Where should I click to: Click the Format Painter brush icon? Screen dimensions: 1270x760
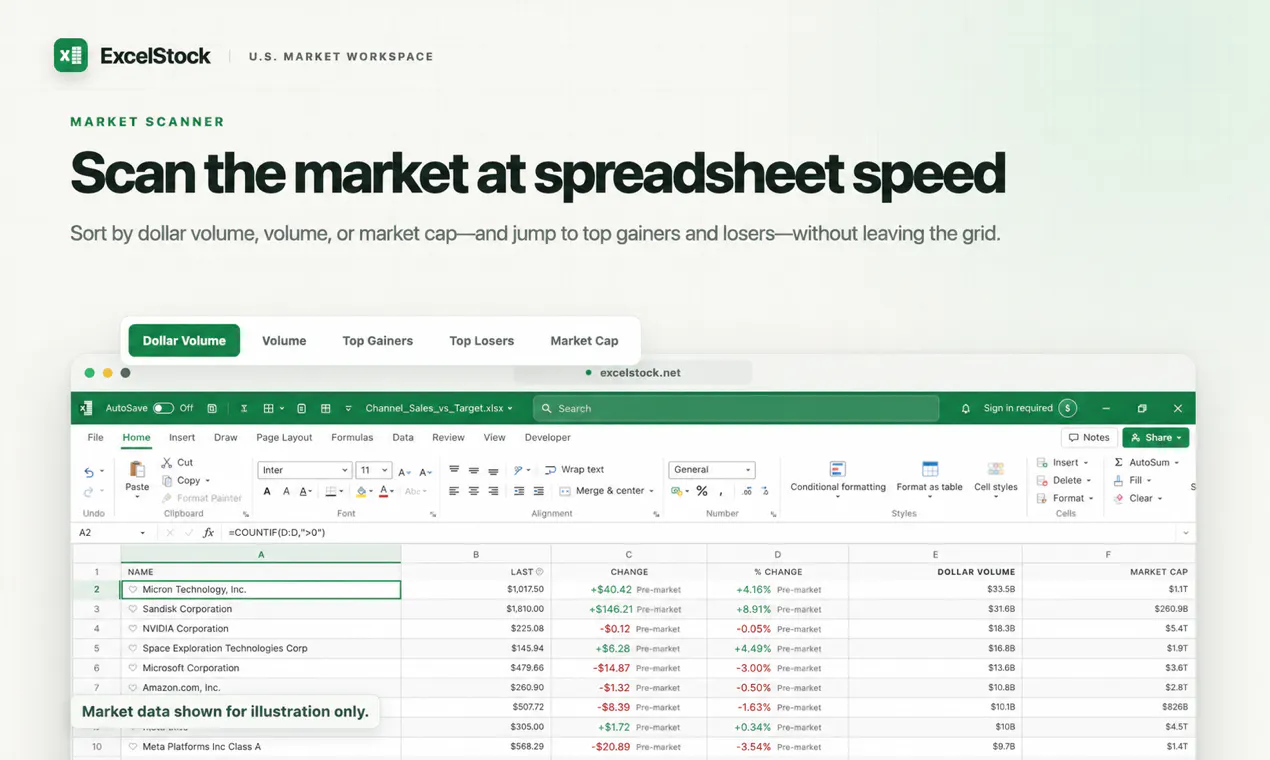pos(167,498)
